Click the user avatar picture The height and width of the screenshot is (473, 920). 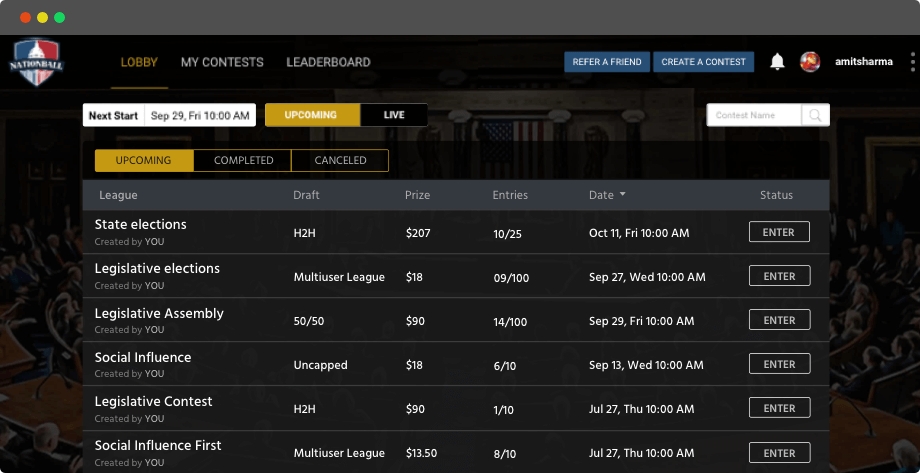click(810, 62)
